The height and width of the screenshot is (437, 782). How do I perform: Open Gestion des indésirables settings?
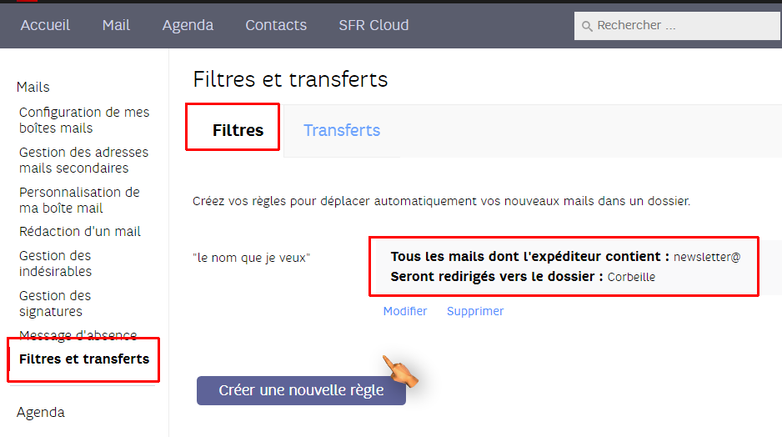(x=55, y=263)
